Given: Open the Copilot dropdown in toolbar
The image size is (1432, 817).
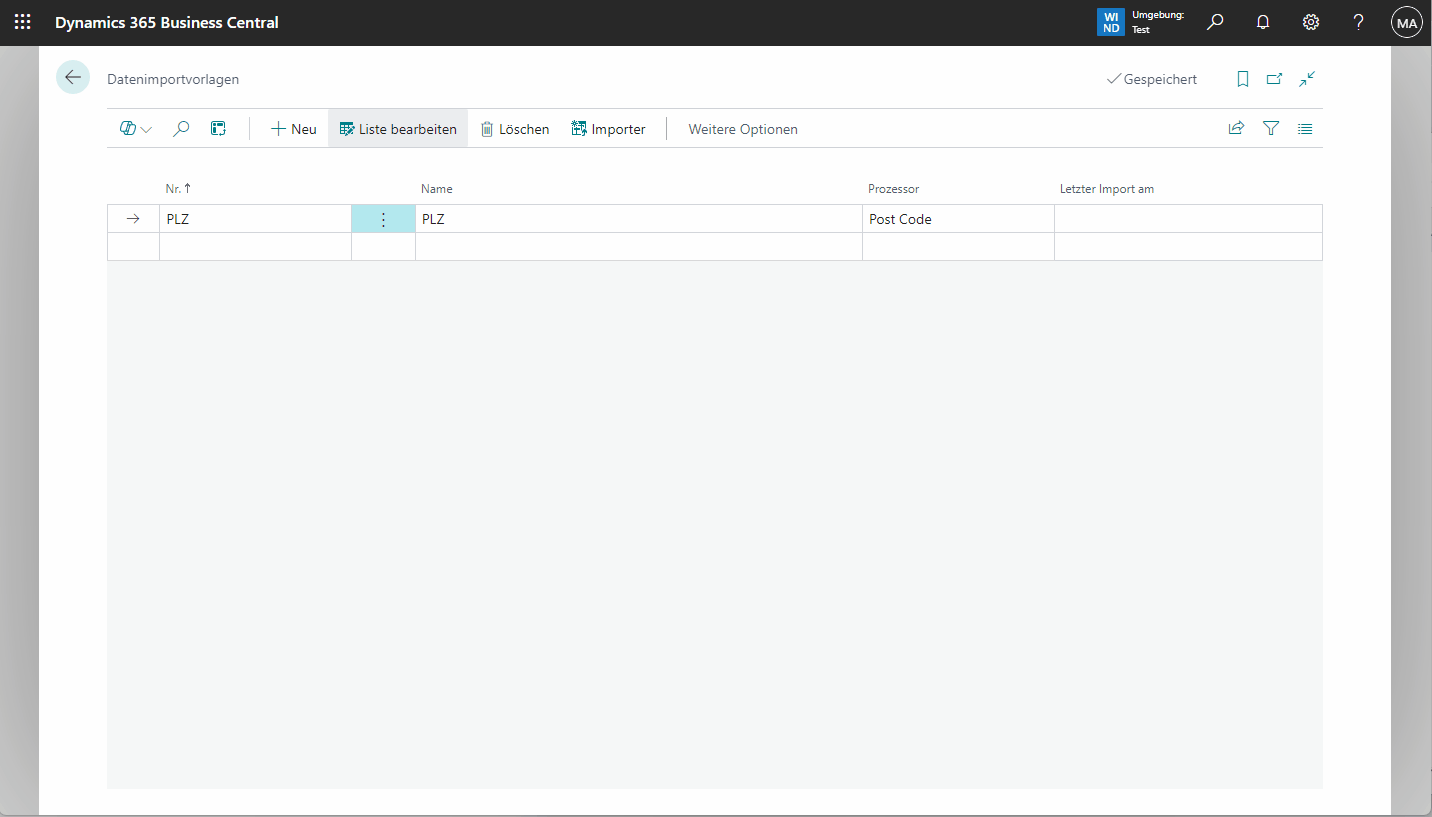Looking at the screenshot, I should point(135,129).
